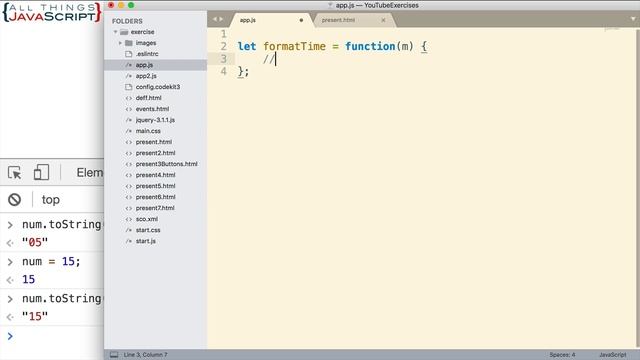Open events.html in sidebar

click(152, 109)
